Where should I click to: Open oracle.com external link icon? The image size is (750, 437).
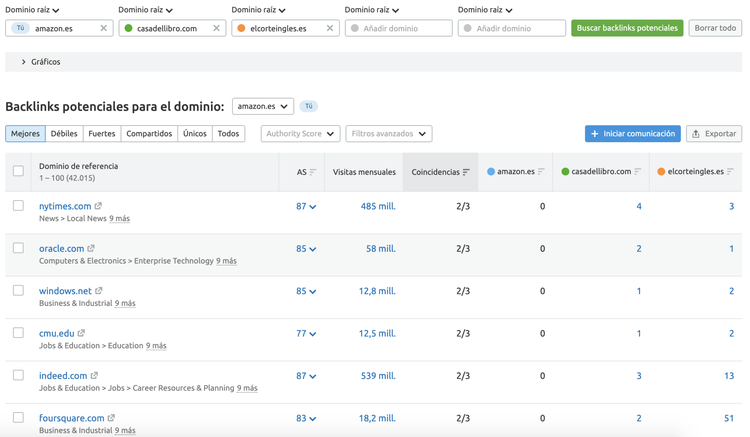(91, 248)
